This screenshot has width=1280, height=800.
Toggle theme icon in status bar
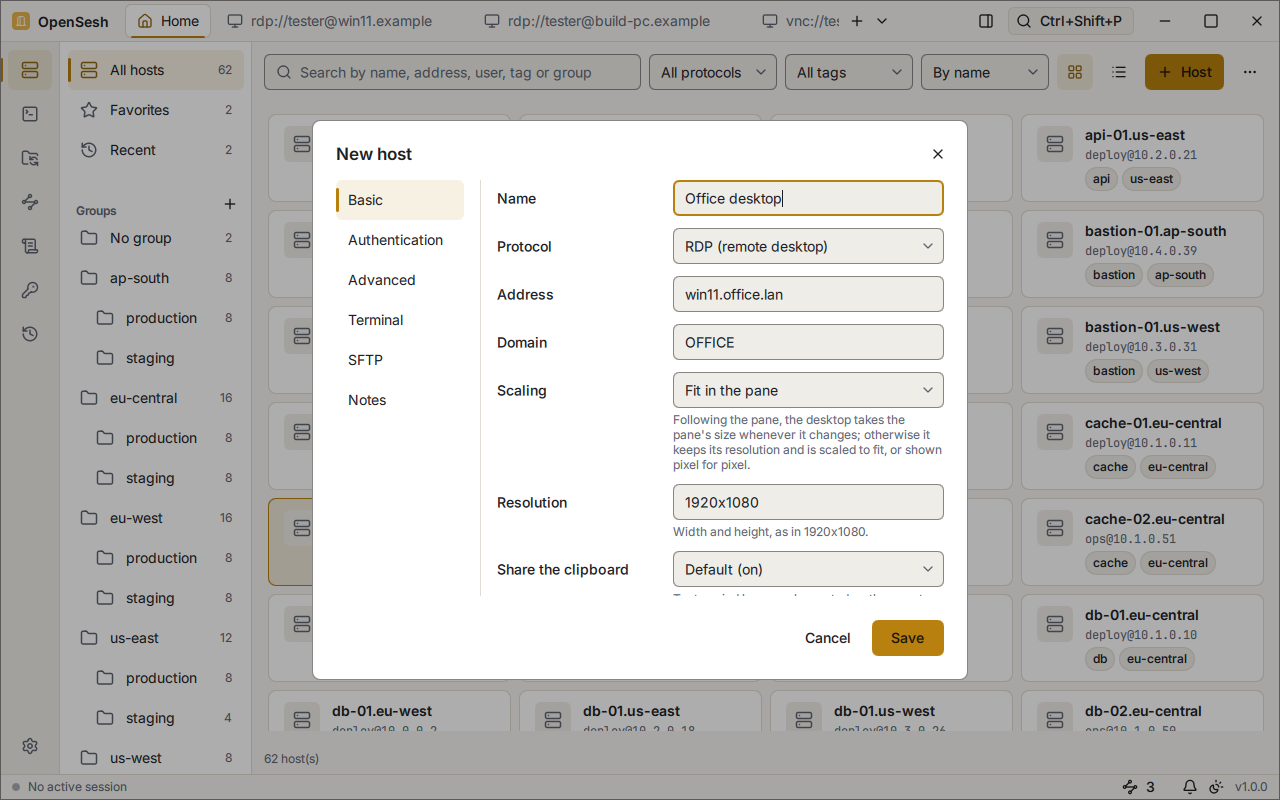[x=1216, y=787]
